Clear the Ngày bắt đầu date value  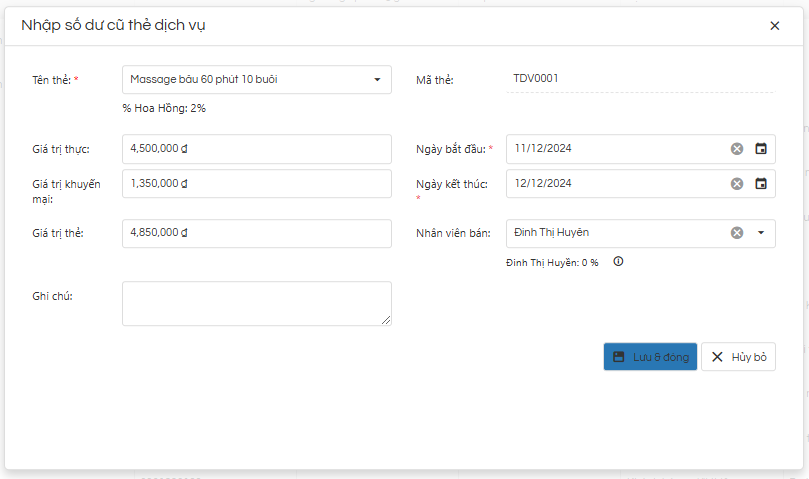pos(737,149)
